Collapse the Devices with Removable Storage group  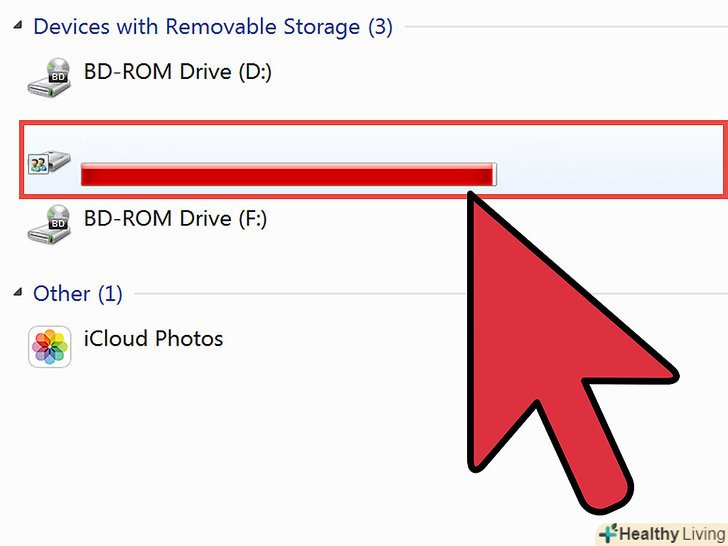pyautogui.click(x=18, y=27)
